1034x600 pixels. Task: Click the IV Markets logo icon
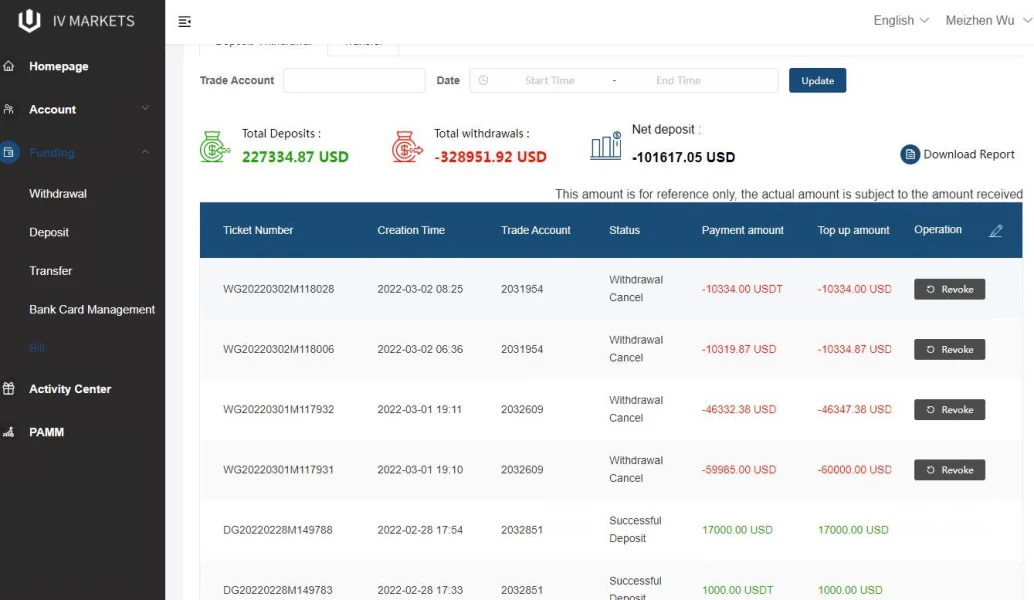coord(30,20)
